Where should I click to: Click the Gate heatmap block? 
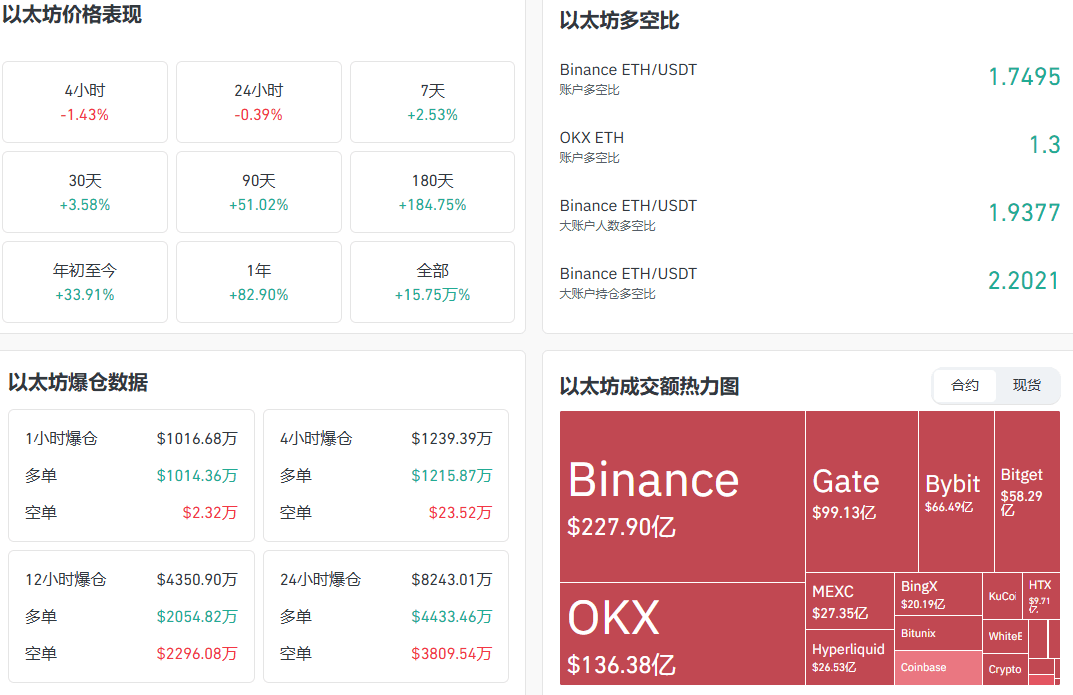[x=861, y=491]
